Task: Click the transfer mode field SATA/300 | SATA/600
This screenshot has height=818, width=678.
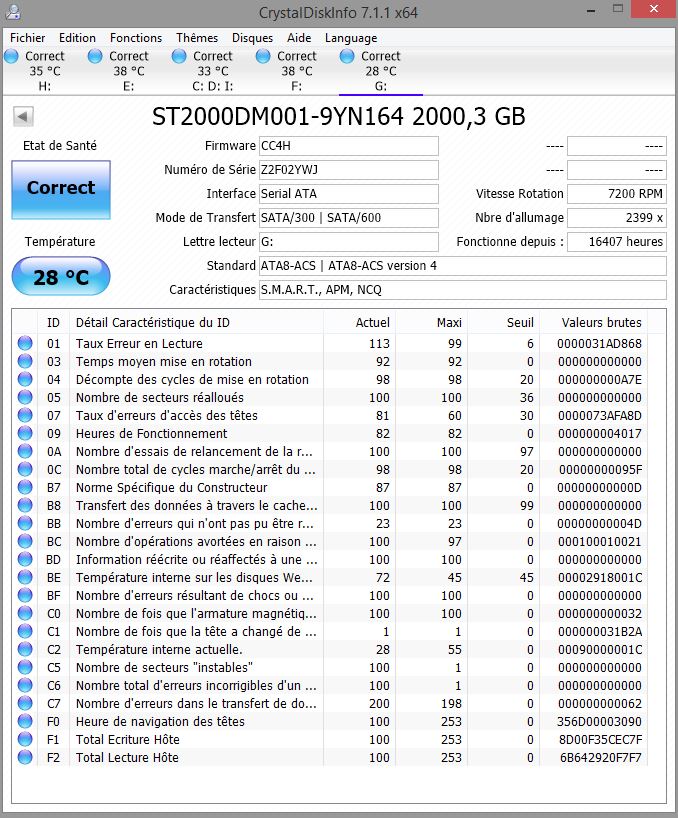Action: click(349, 218)
